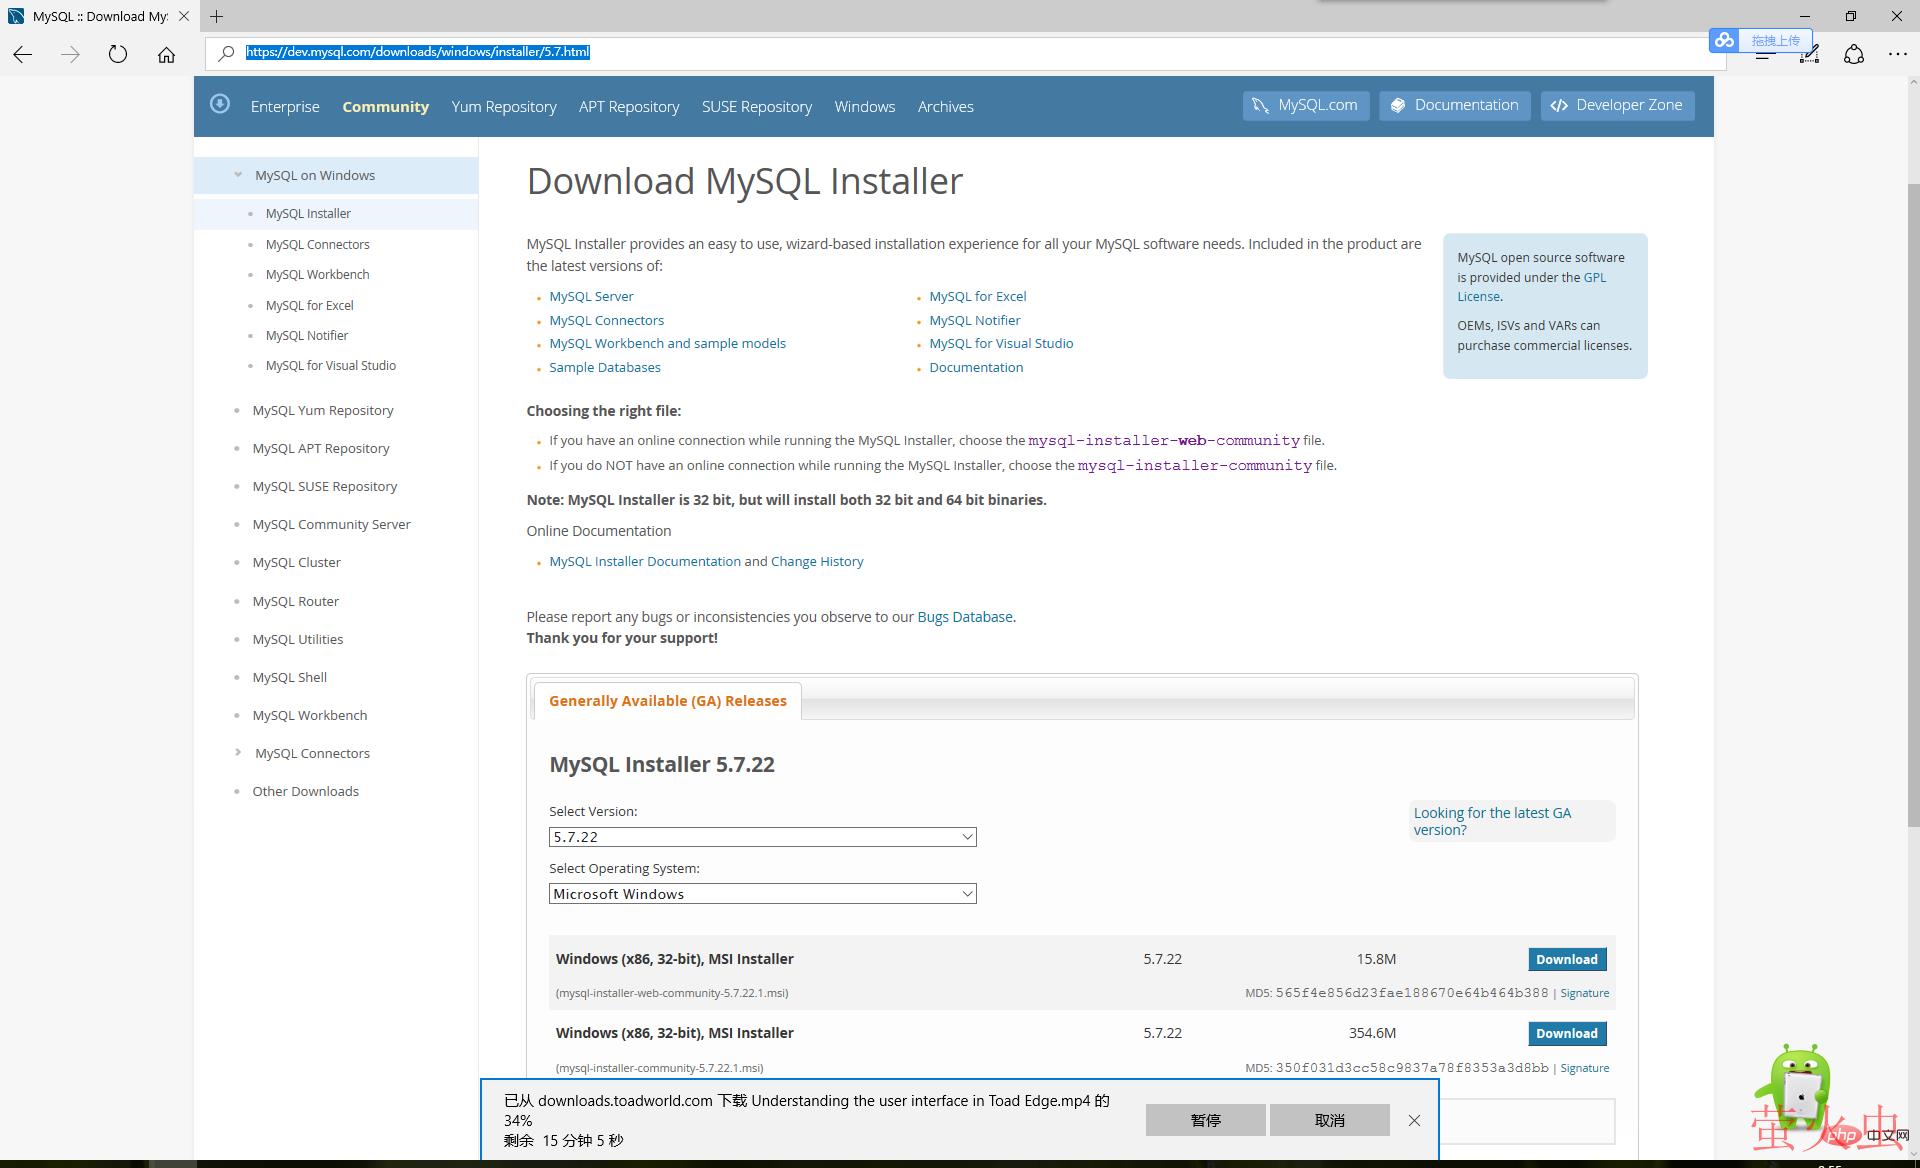The height and width of the screenshot is (1168, 1920).
Task: Open the Bugs Database link
Action: [964, 617]
